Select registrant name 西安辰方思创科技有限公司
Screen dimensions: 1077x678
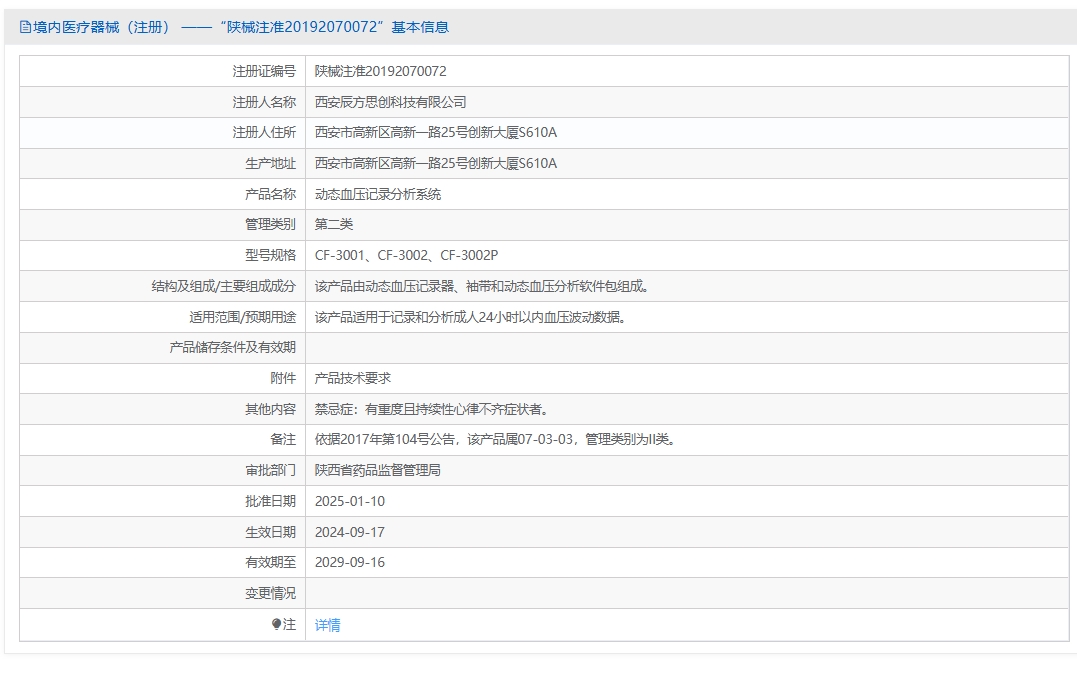(390, 102)
